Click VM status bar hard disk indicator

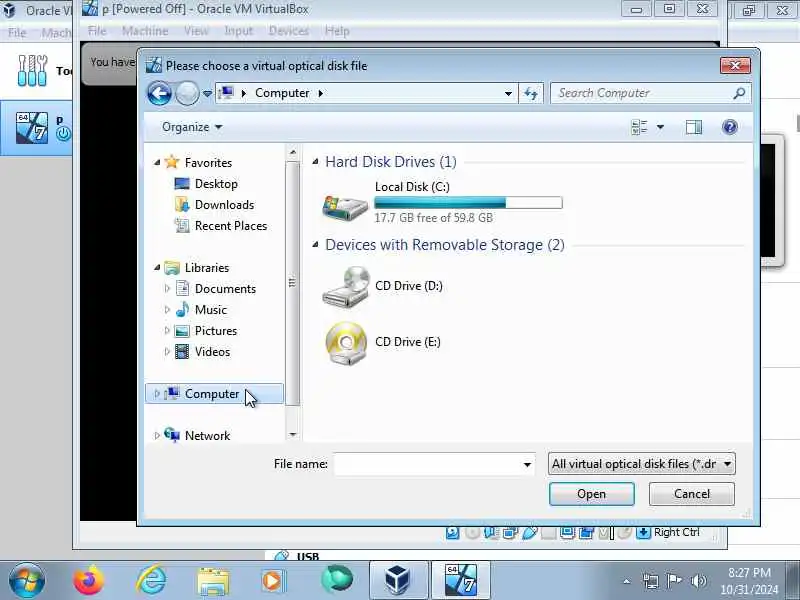coord(453,533)
